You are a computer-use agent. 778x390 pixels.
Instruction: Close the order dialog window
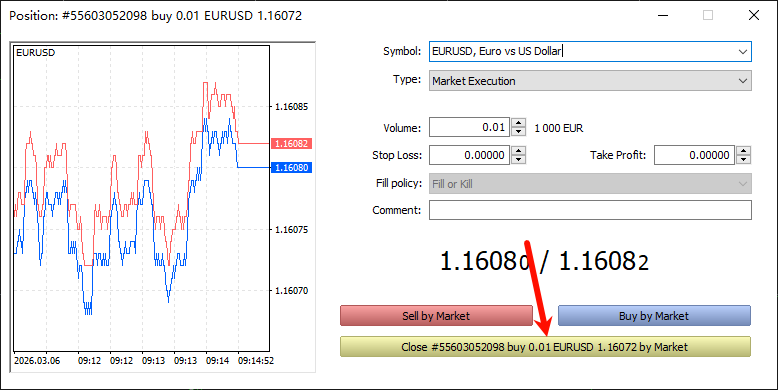(x=754, y=15)
